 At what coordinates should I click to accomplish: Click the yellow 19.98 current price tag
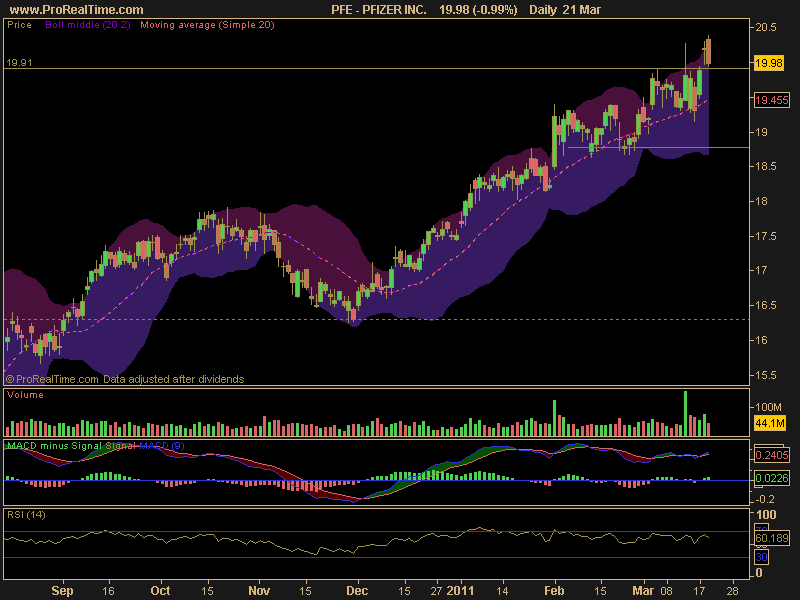[769, 63]
